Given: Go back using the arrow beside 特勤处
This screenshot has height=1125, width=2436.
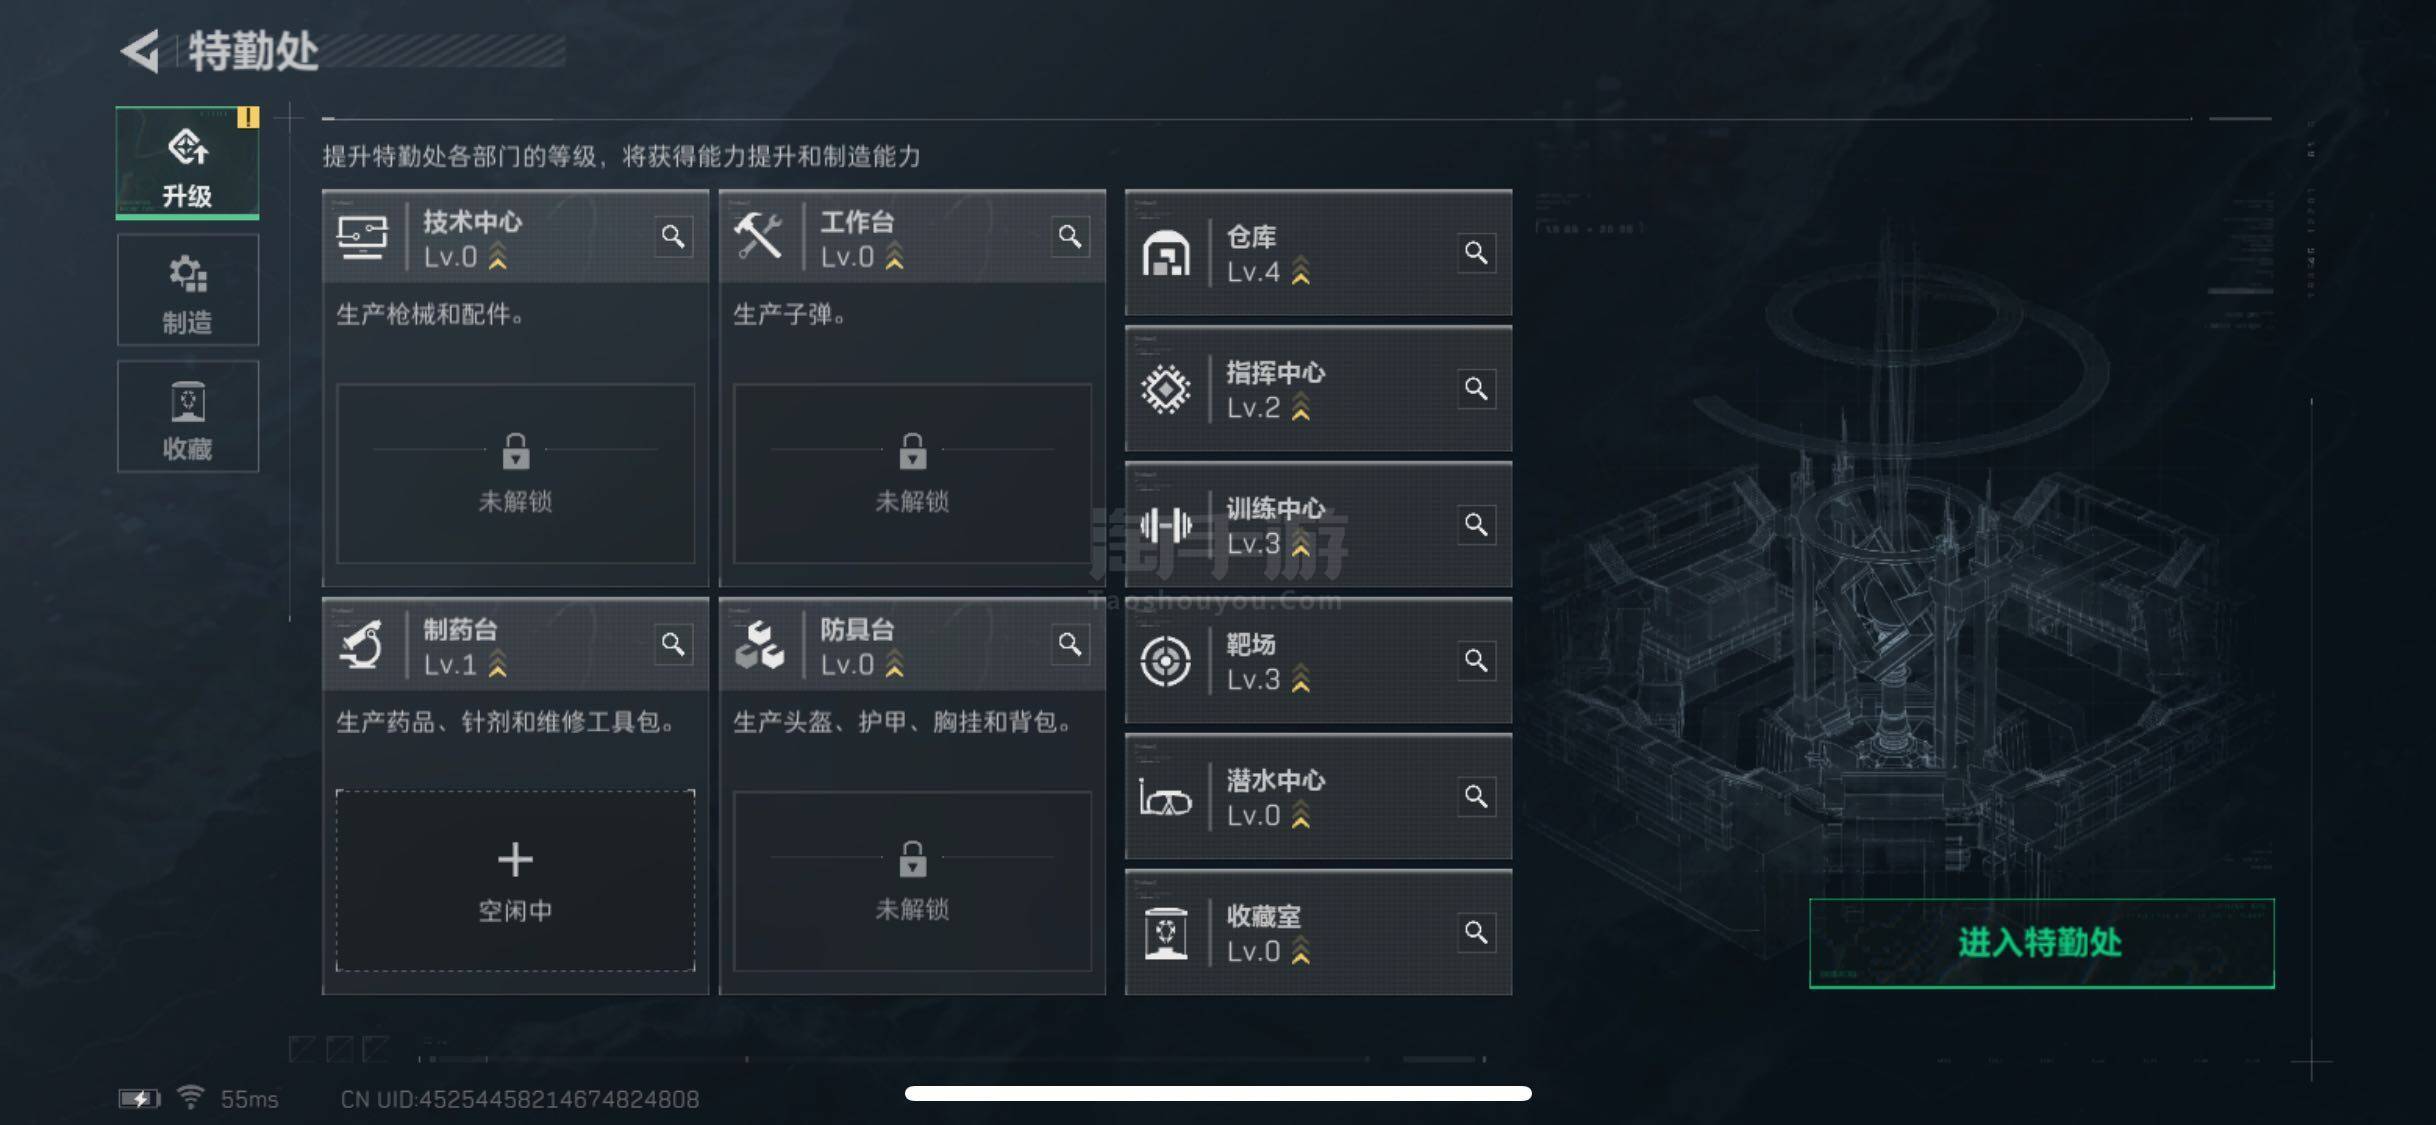Looking at the screenshot, I should coord(140,51).
